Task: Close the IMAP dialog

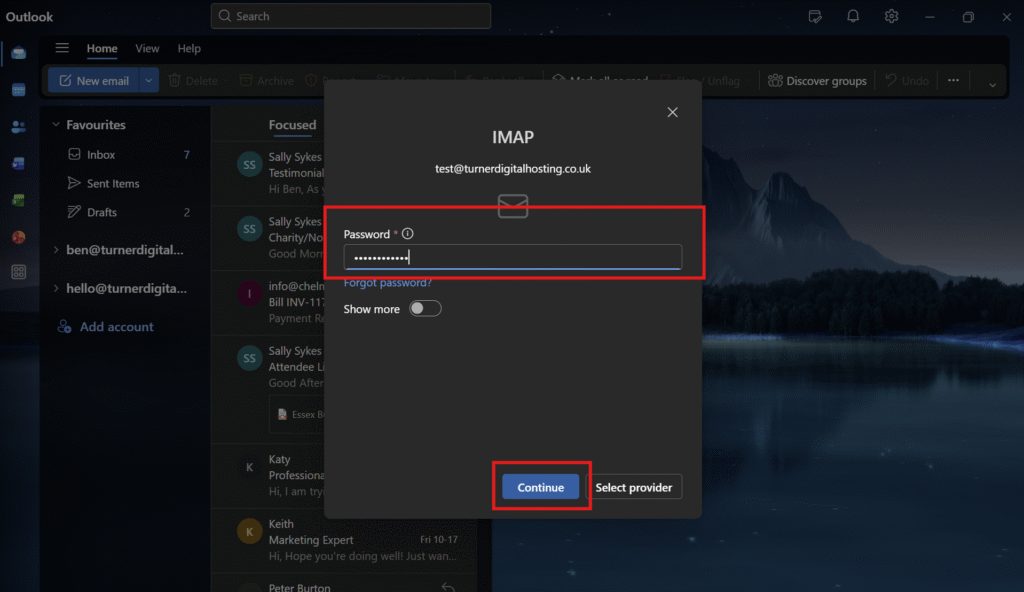Action: coord(672,112)
